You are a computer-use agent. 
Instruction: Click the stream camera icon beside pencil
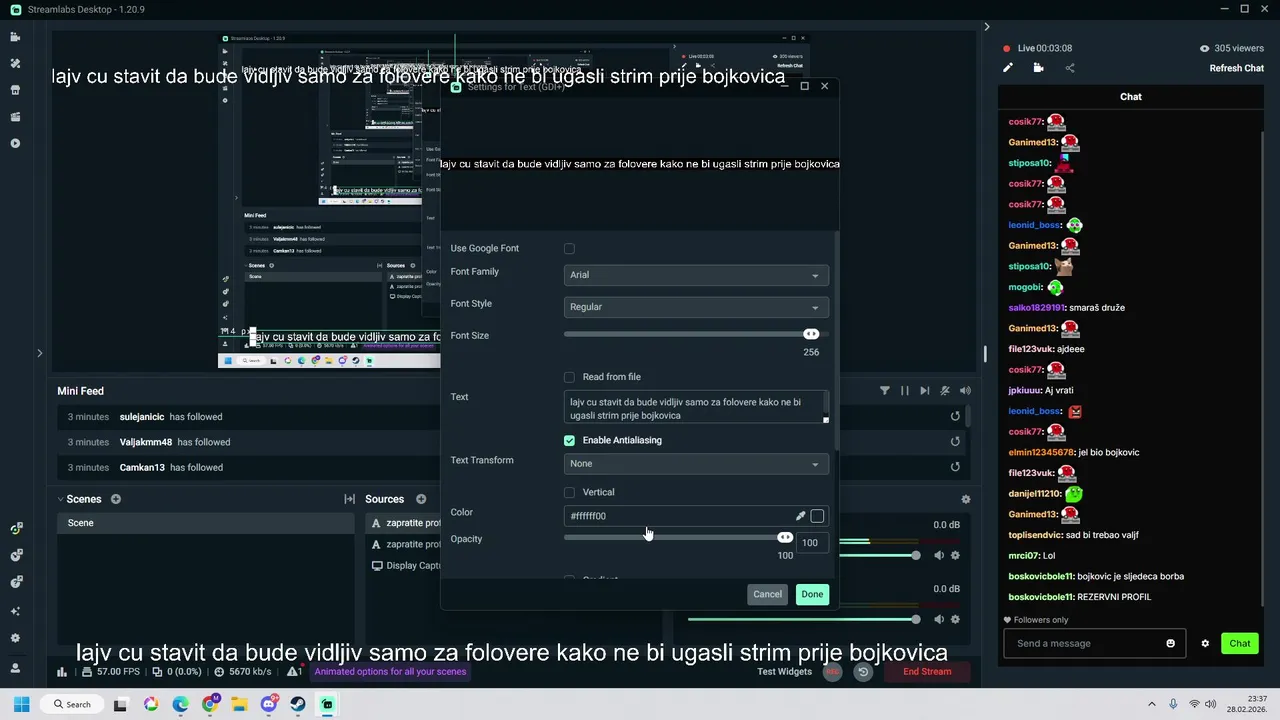(1039, 68)
